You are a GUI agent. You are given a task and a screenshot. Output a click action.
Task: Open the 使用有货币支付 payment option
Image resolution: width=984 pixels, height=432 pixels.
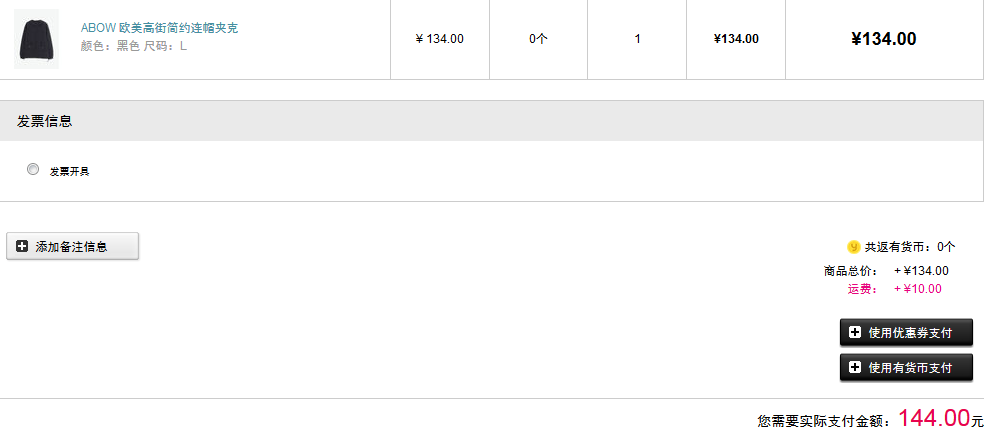click(x=906, y=368)
